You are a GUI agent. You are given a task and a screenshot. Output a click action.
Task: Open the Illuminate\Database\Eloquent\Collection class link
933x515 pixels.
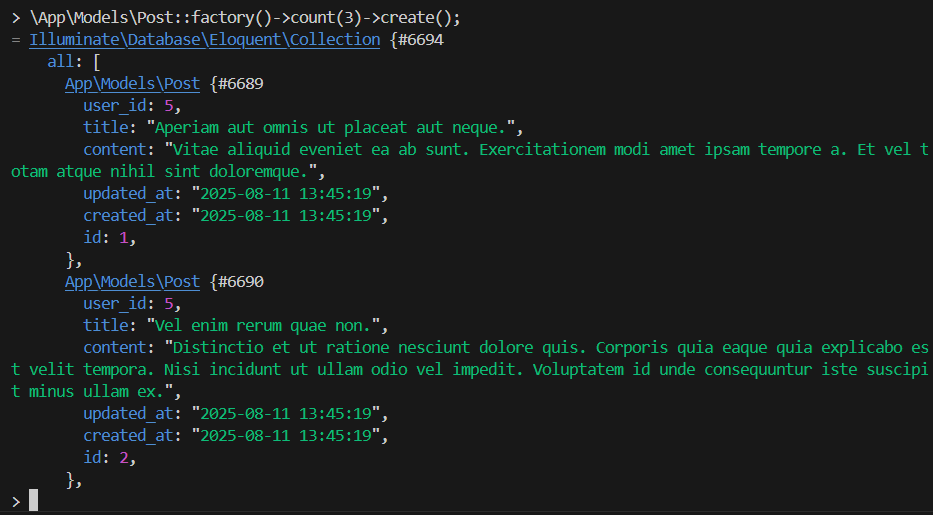click(x=204, y=40)
